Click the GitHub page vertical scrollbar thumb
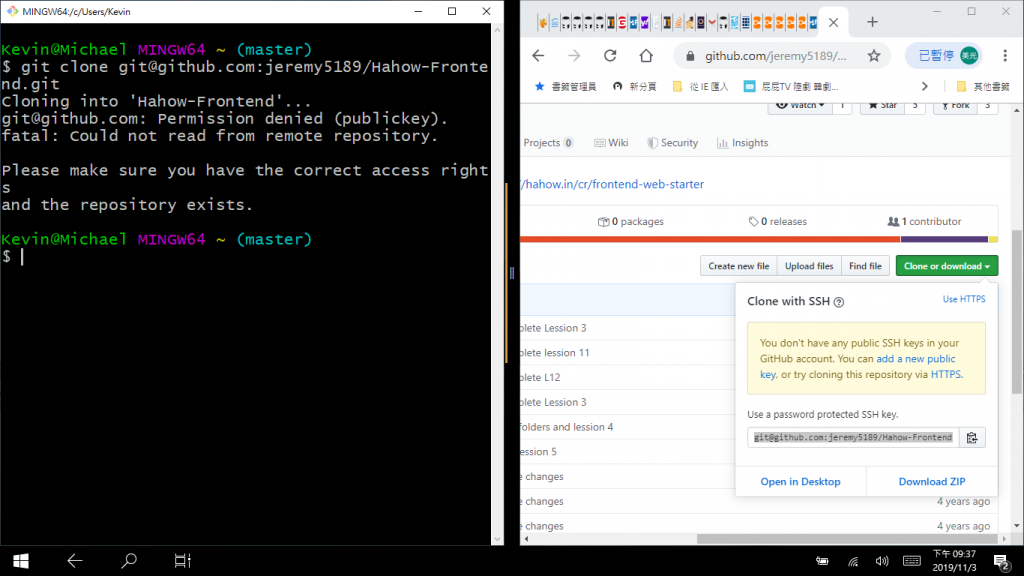Screen dimensions: 1024x576 click(1017, 312)
